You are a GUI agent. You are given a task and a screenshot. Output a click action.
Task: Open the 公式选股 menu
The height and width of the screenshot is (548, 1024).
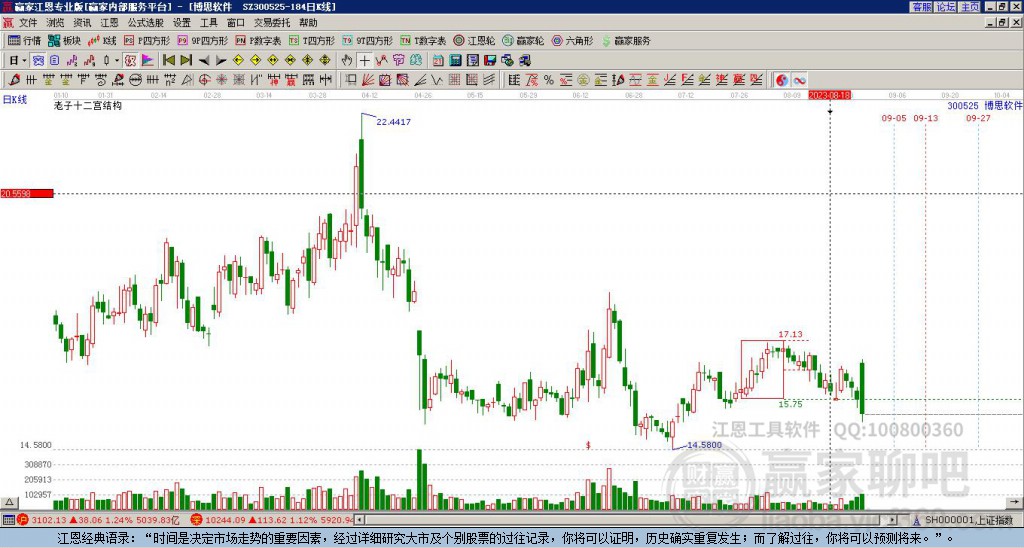pos(146,23)
